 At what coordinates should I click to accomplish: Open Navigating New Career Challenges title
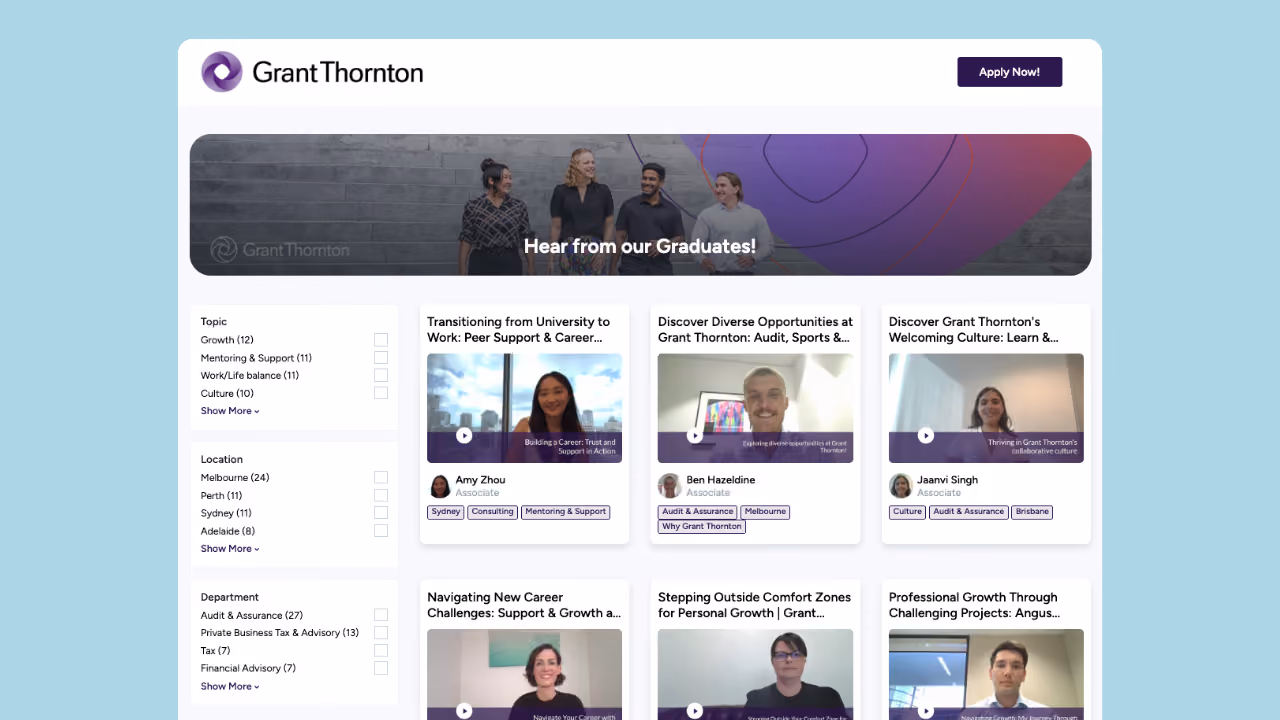524,605
